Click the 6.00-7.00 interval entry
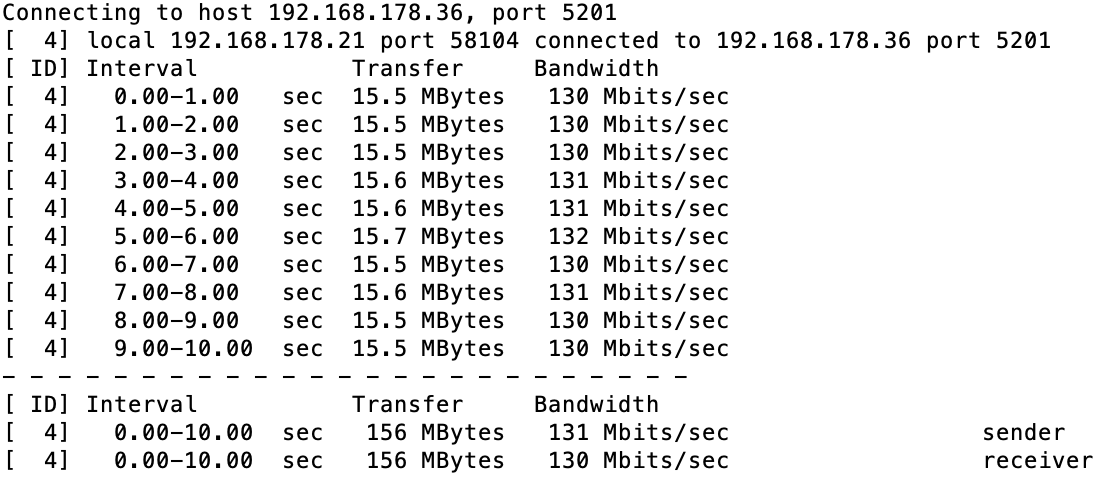This screenshot has width=1116, height=502. click(176, 265)
